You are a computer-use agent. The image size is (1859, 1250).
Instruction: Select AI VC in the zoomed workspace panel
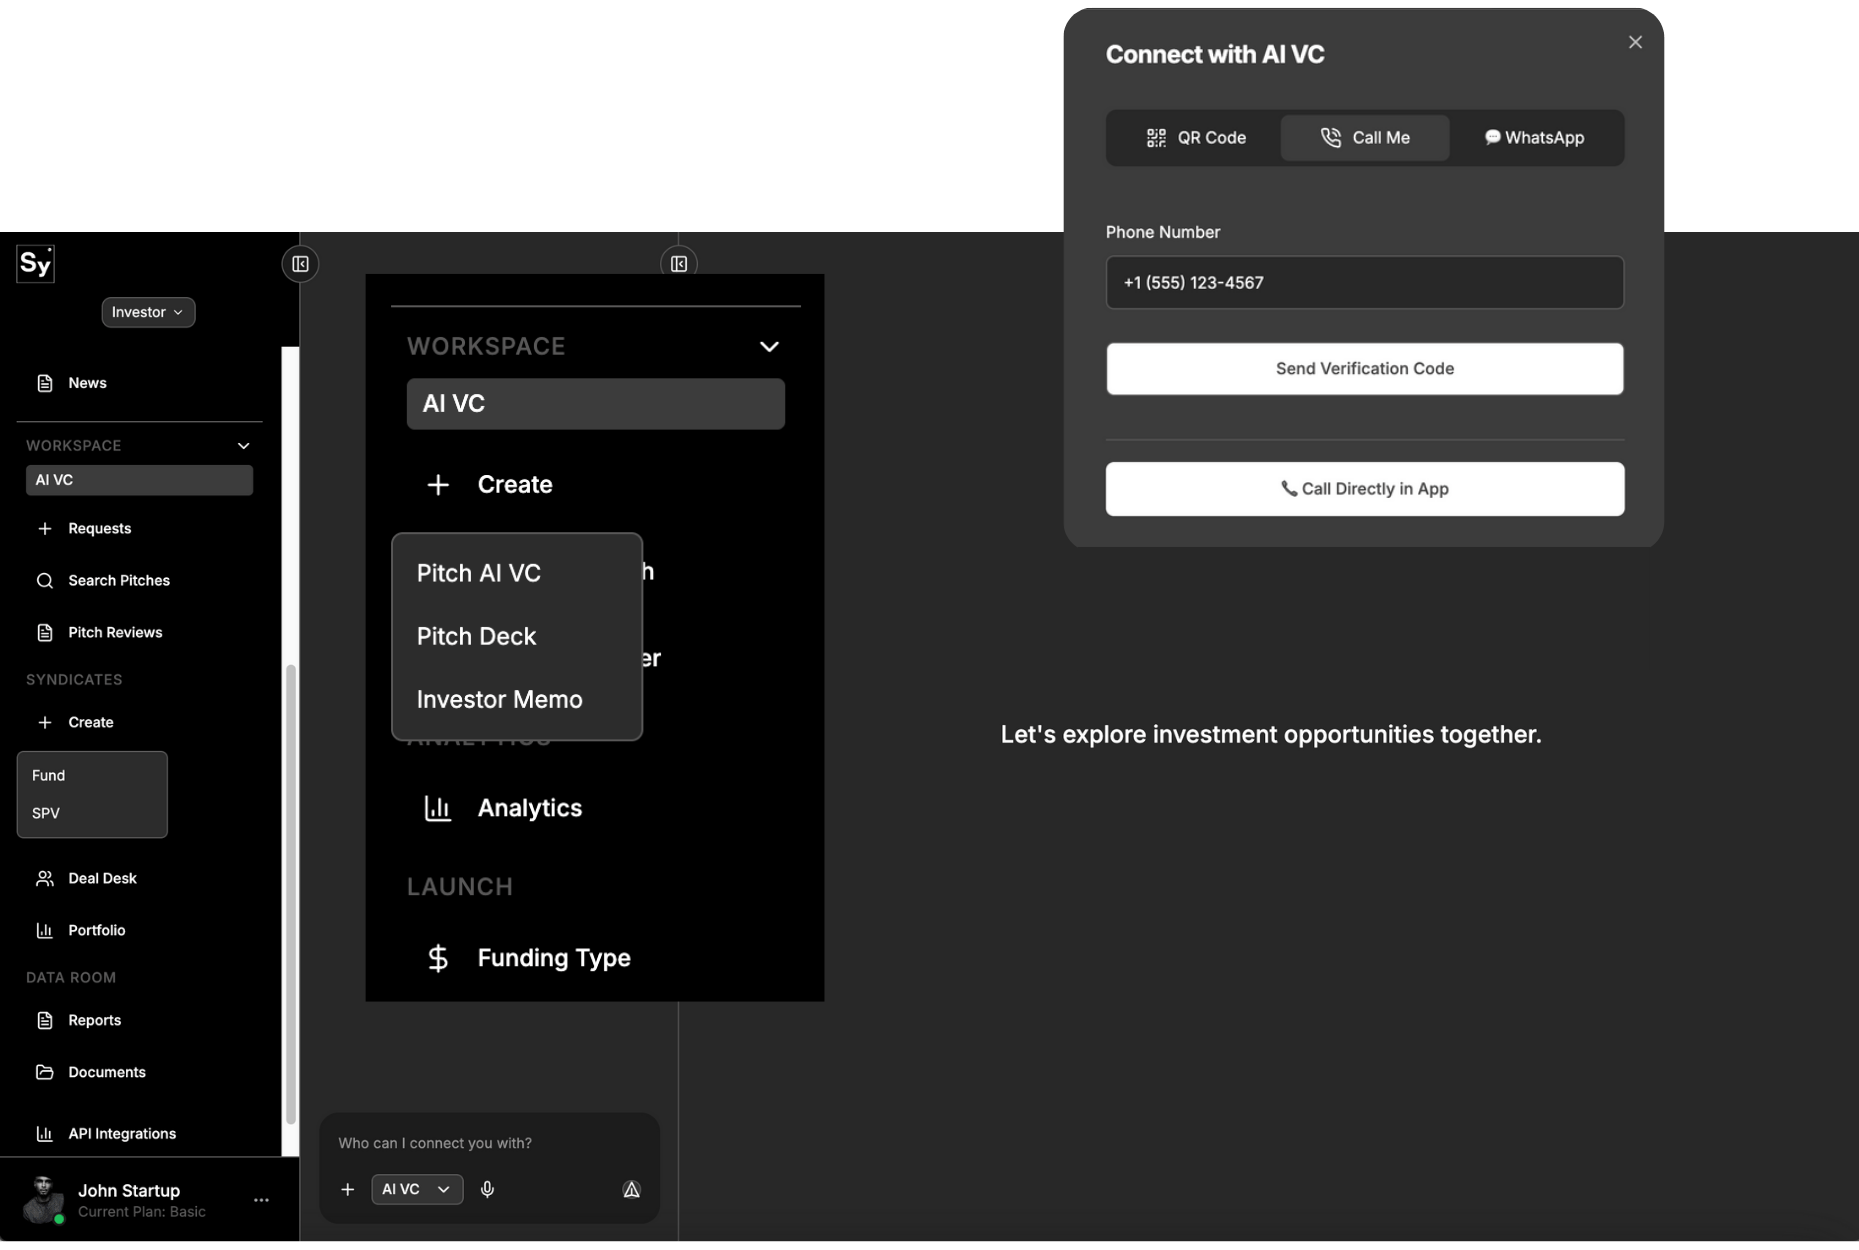[596, 404]
